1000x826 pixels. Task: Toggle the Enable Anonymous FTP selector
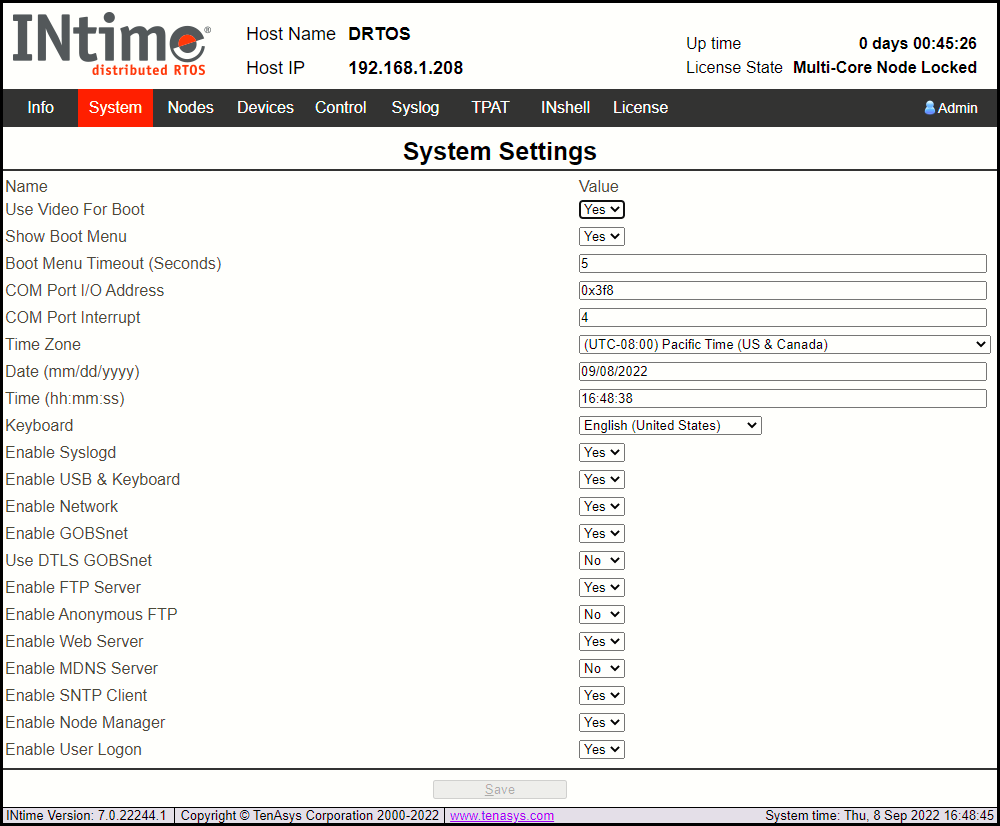[602, 615]
